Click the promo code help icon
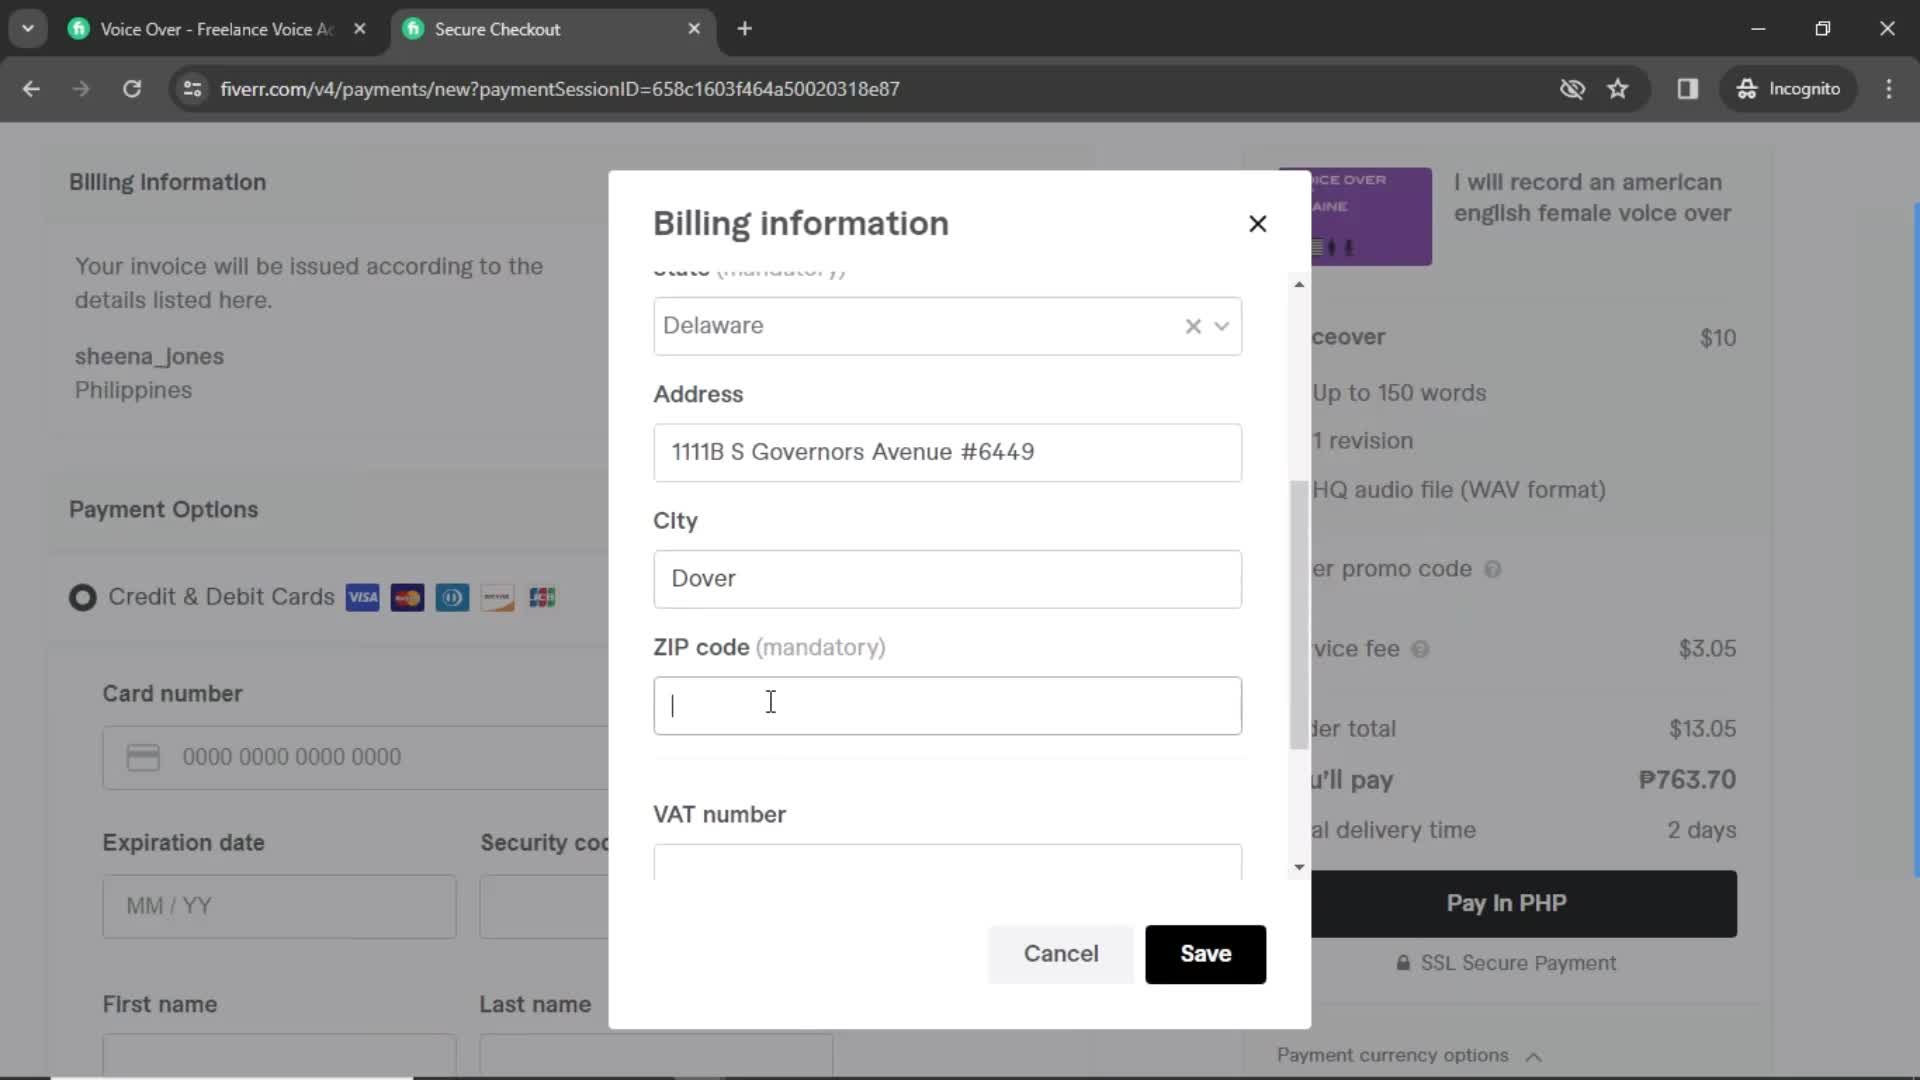The width and height of the screenshot is (1920, 1080). (x=1492, y=570)
